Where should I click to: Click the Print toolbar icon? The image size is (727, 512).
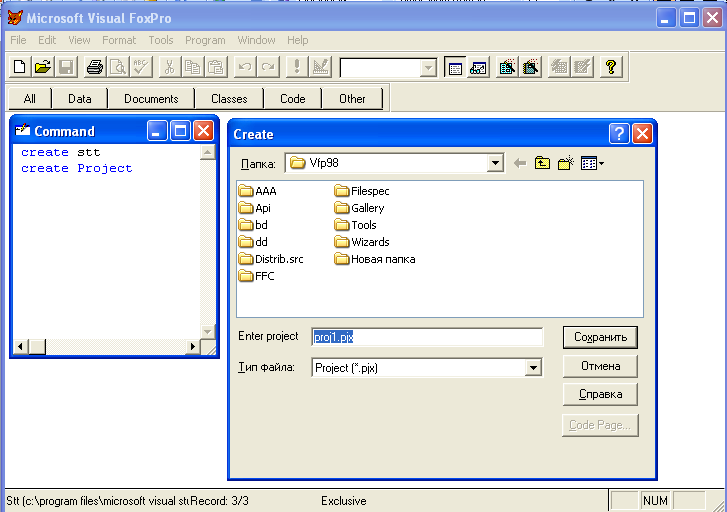point(95,67)
